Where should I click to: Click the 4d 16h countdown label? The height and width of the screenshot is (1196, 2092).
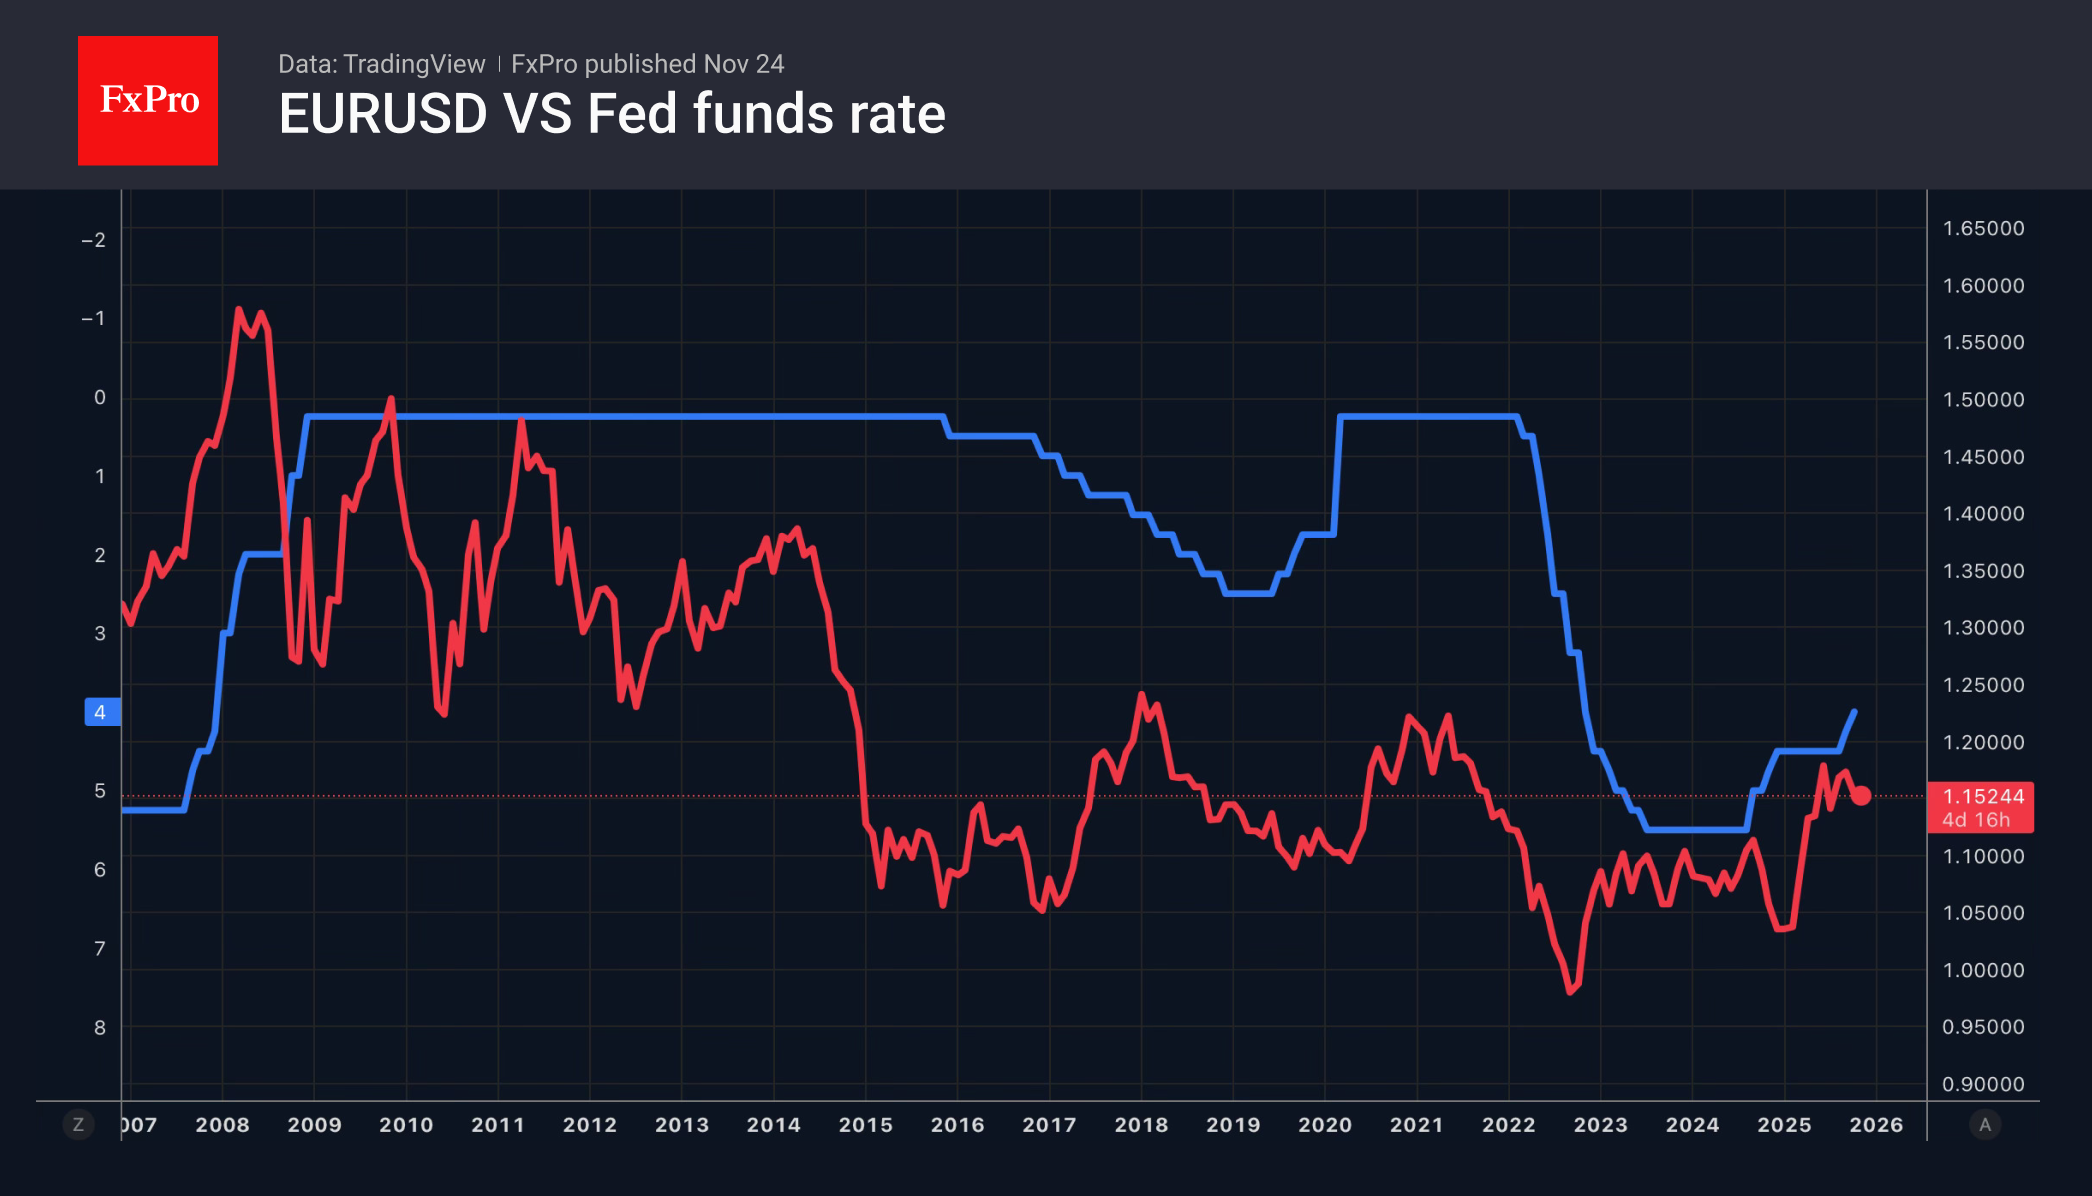tap(1975, 820)
